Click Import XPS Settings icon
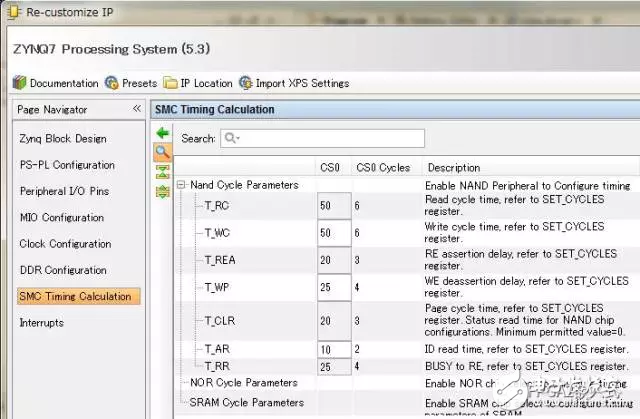This screenshot has height=419, width=640. pos(246,83)
